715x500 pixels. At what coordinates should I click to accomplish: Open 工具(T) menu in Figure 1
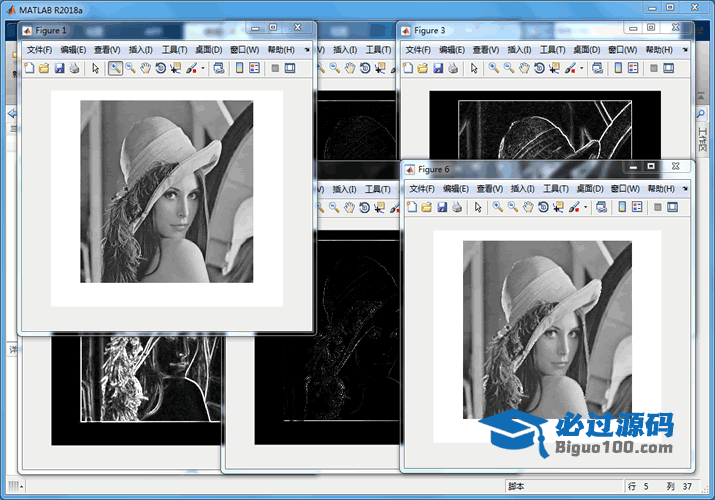(x=174, y=50)
